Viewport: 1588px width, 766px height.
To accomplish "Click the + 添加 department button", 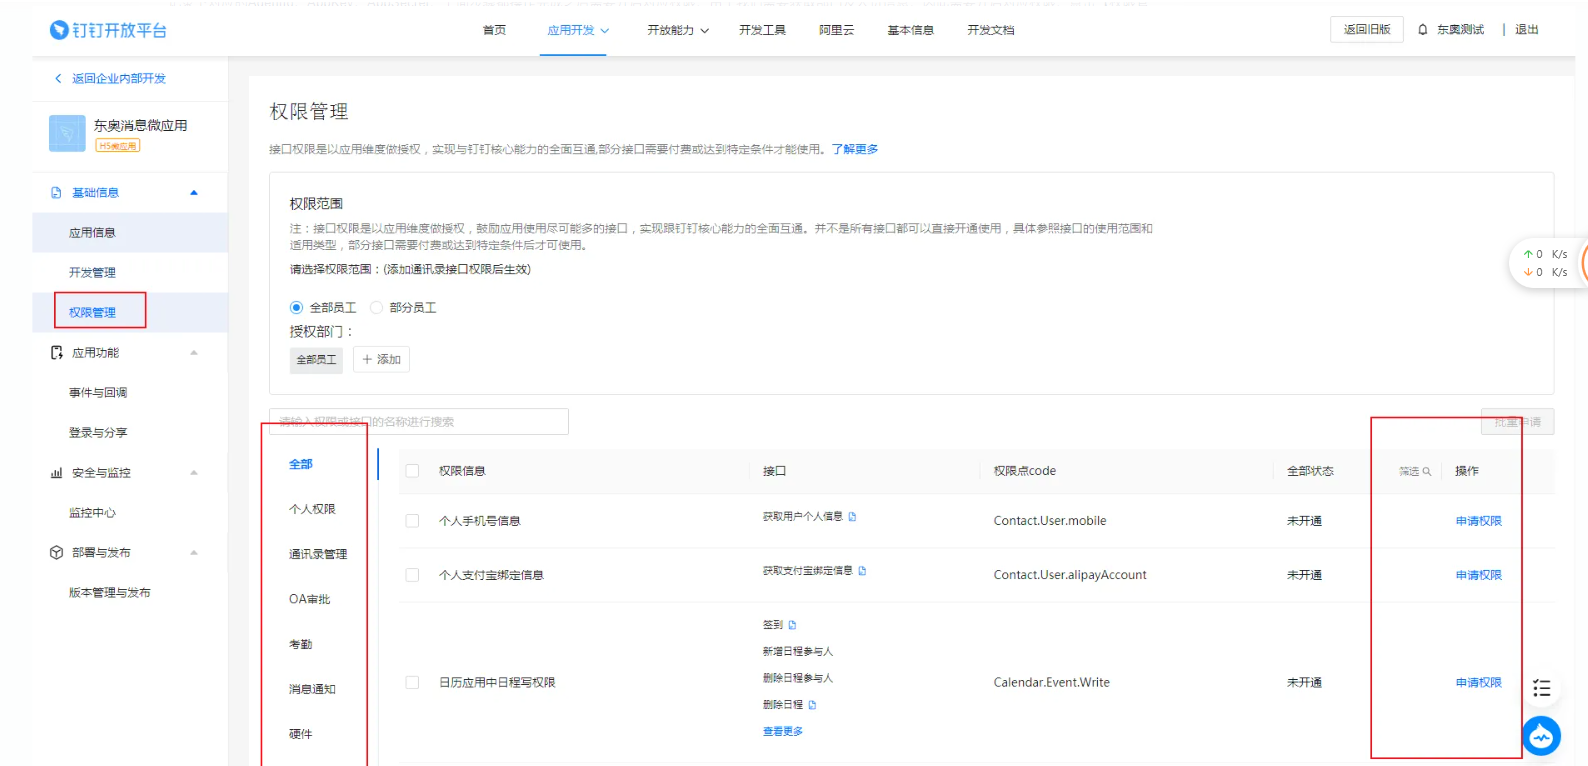I will [x=381, y=360].
